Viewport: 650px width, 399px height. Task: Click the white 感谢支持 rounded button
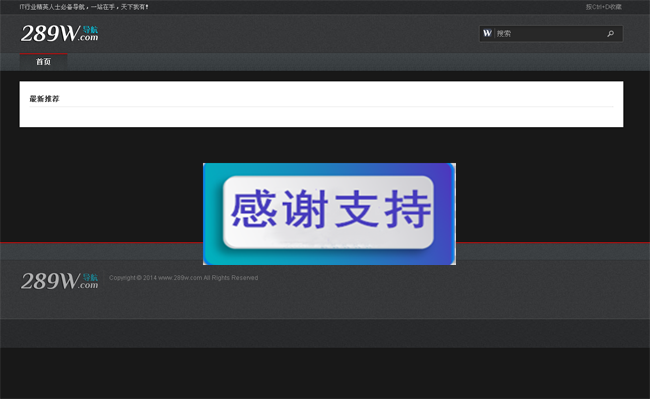click(328, 212)
